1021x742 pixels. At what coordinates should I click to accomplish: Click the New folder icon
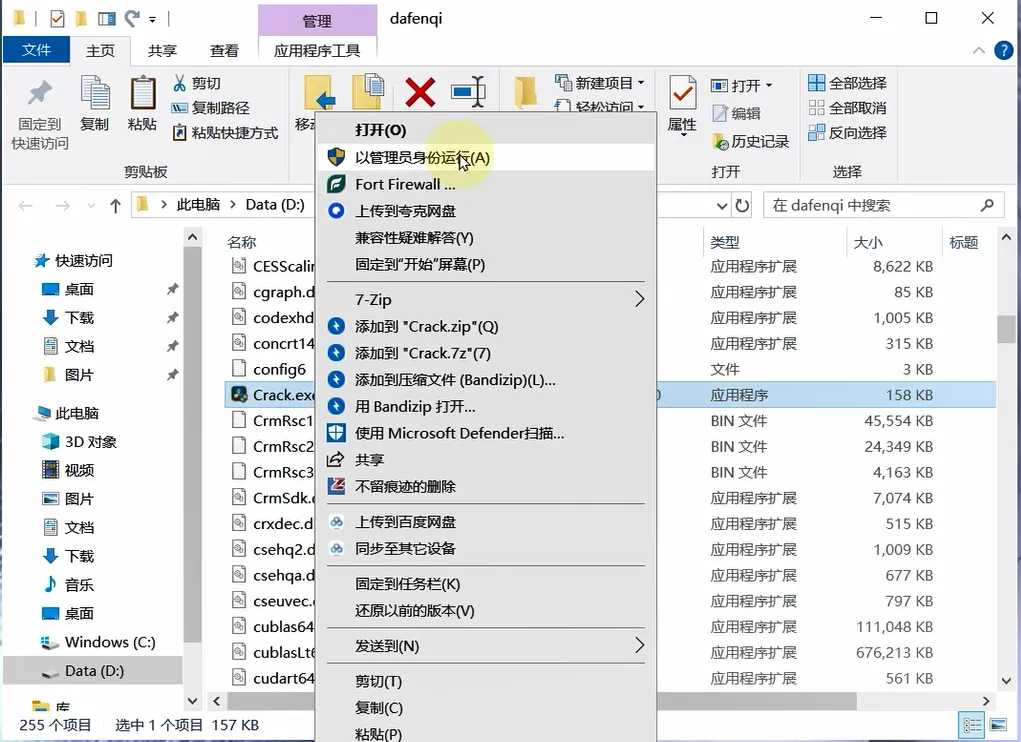tap(525, 92)
